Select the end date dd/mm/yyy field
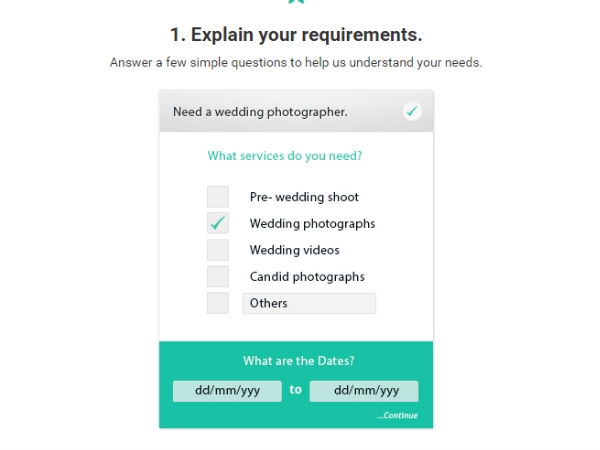 tap(364, 391)
